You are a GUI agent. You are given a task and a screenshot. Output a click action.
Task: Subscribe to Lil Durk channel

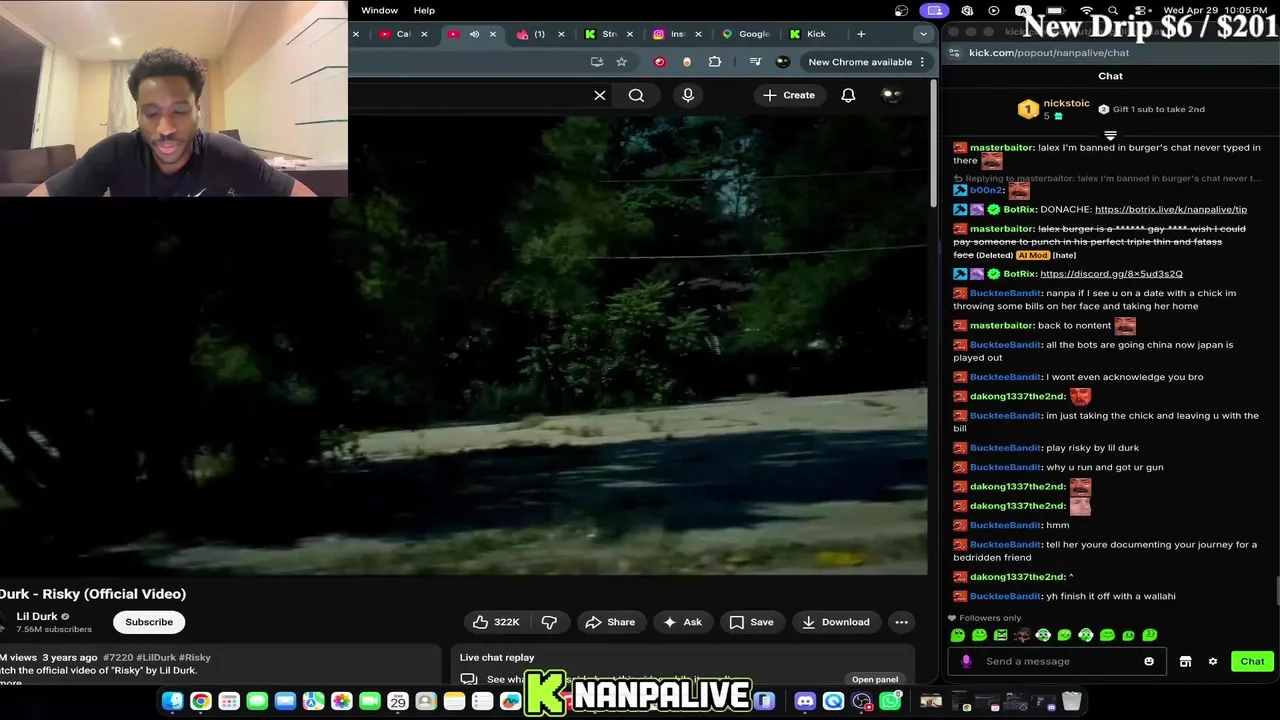149,622
